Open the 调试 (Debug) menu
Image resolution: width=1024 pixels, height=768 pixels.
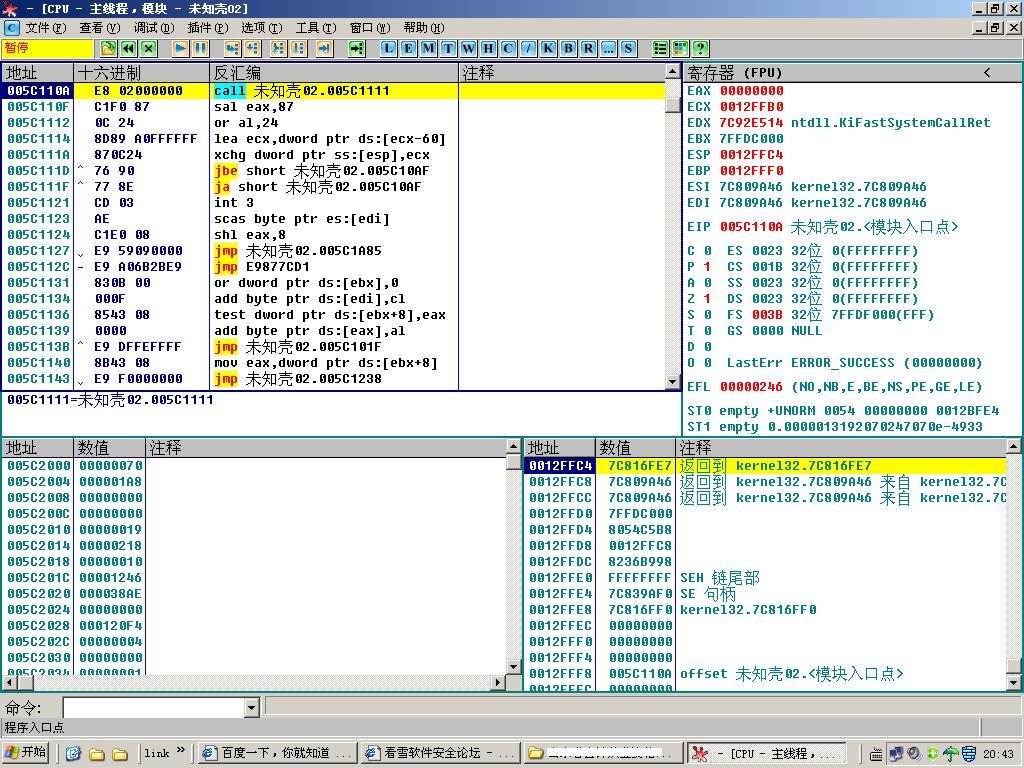pos(153,28)
